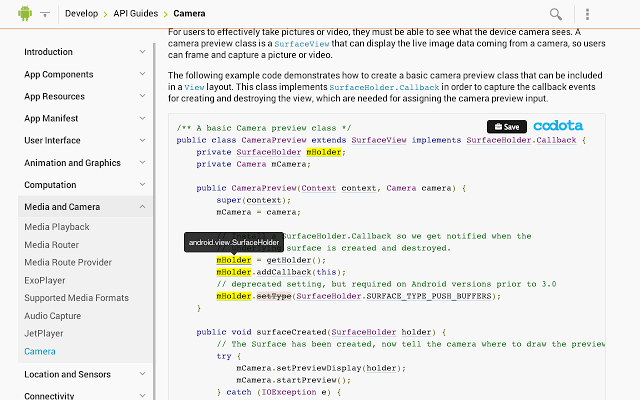The image size is (640, 400).
Task: Click the Codota logo
Action: tap(558, 126)
